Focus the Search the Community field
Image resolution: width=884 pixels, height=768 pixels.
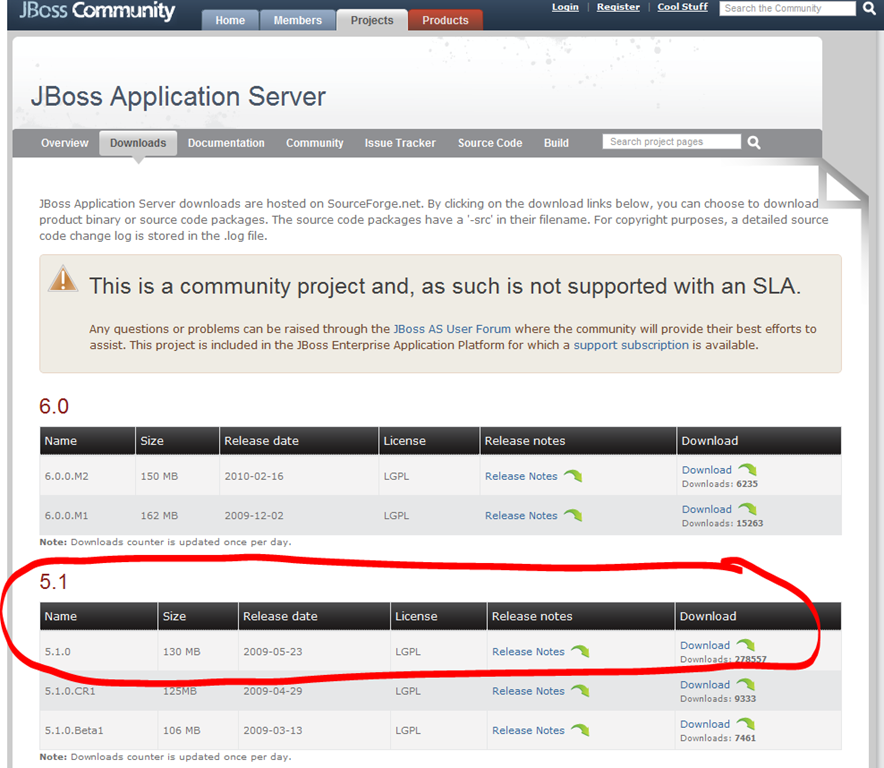(x=787, y=8)
